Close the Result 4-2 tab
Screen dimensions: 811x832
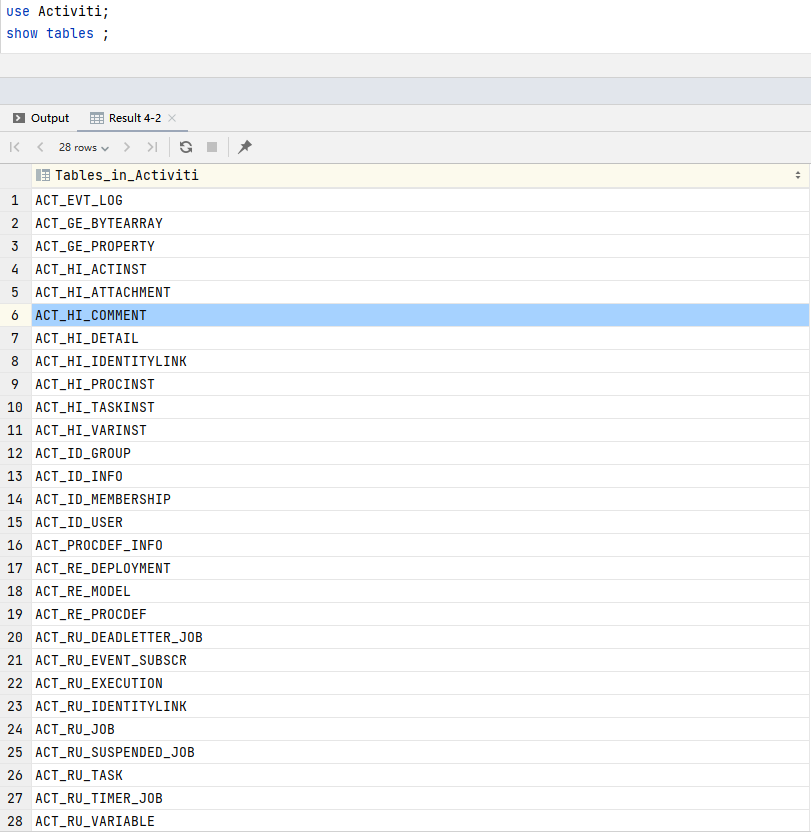pos(172,118)
